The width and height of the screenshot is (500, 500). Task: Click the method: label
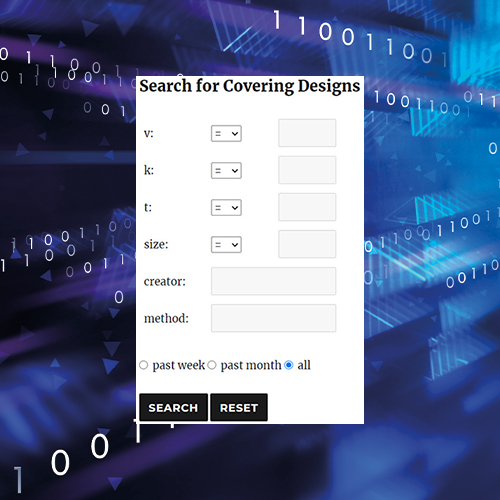point(166,318)
